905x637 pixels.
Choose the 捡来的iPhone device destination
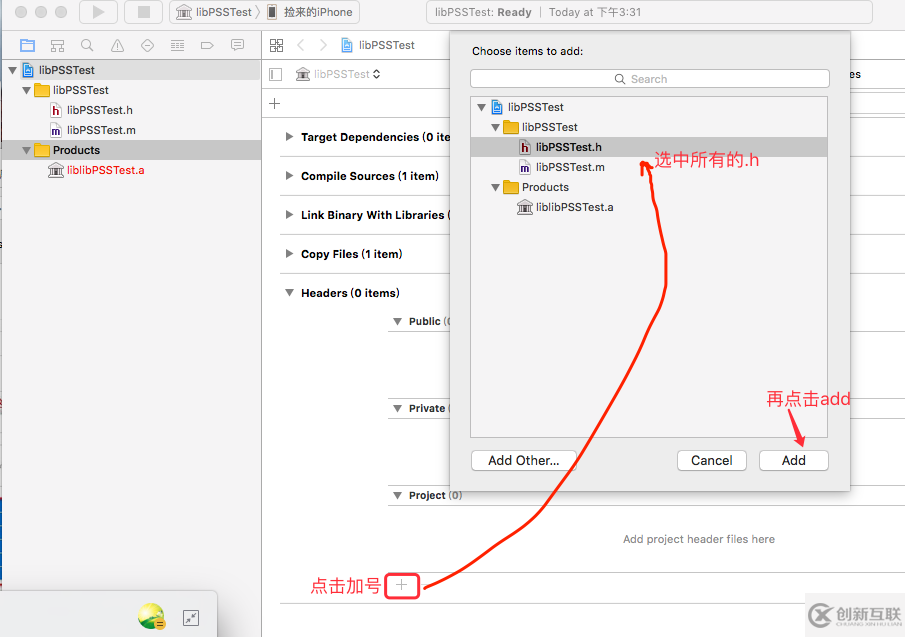pos(310,12)
